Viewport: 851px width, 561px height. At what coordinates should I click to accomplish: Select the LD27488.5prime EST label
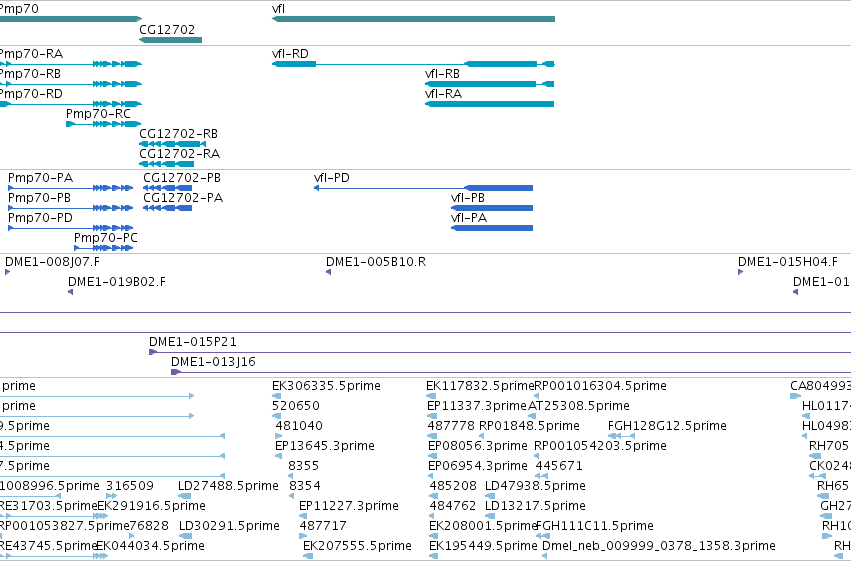228,486
